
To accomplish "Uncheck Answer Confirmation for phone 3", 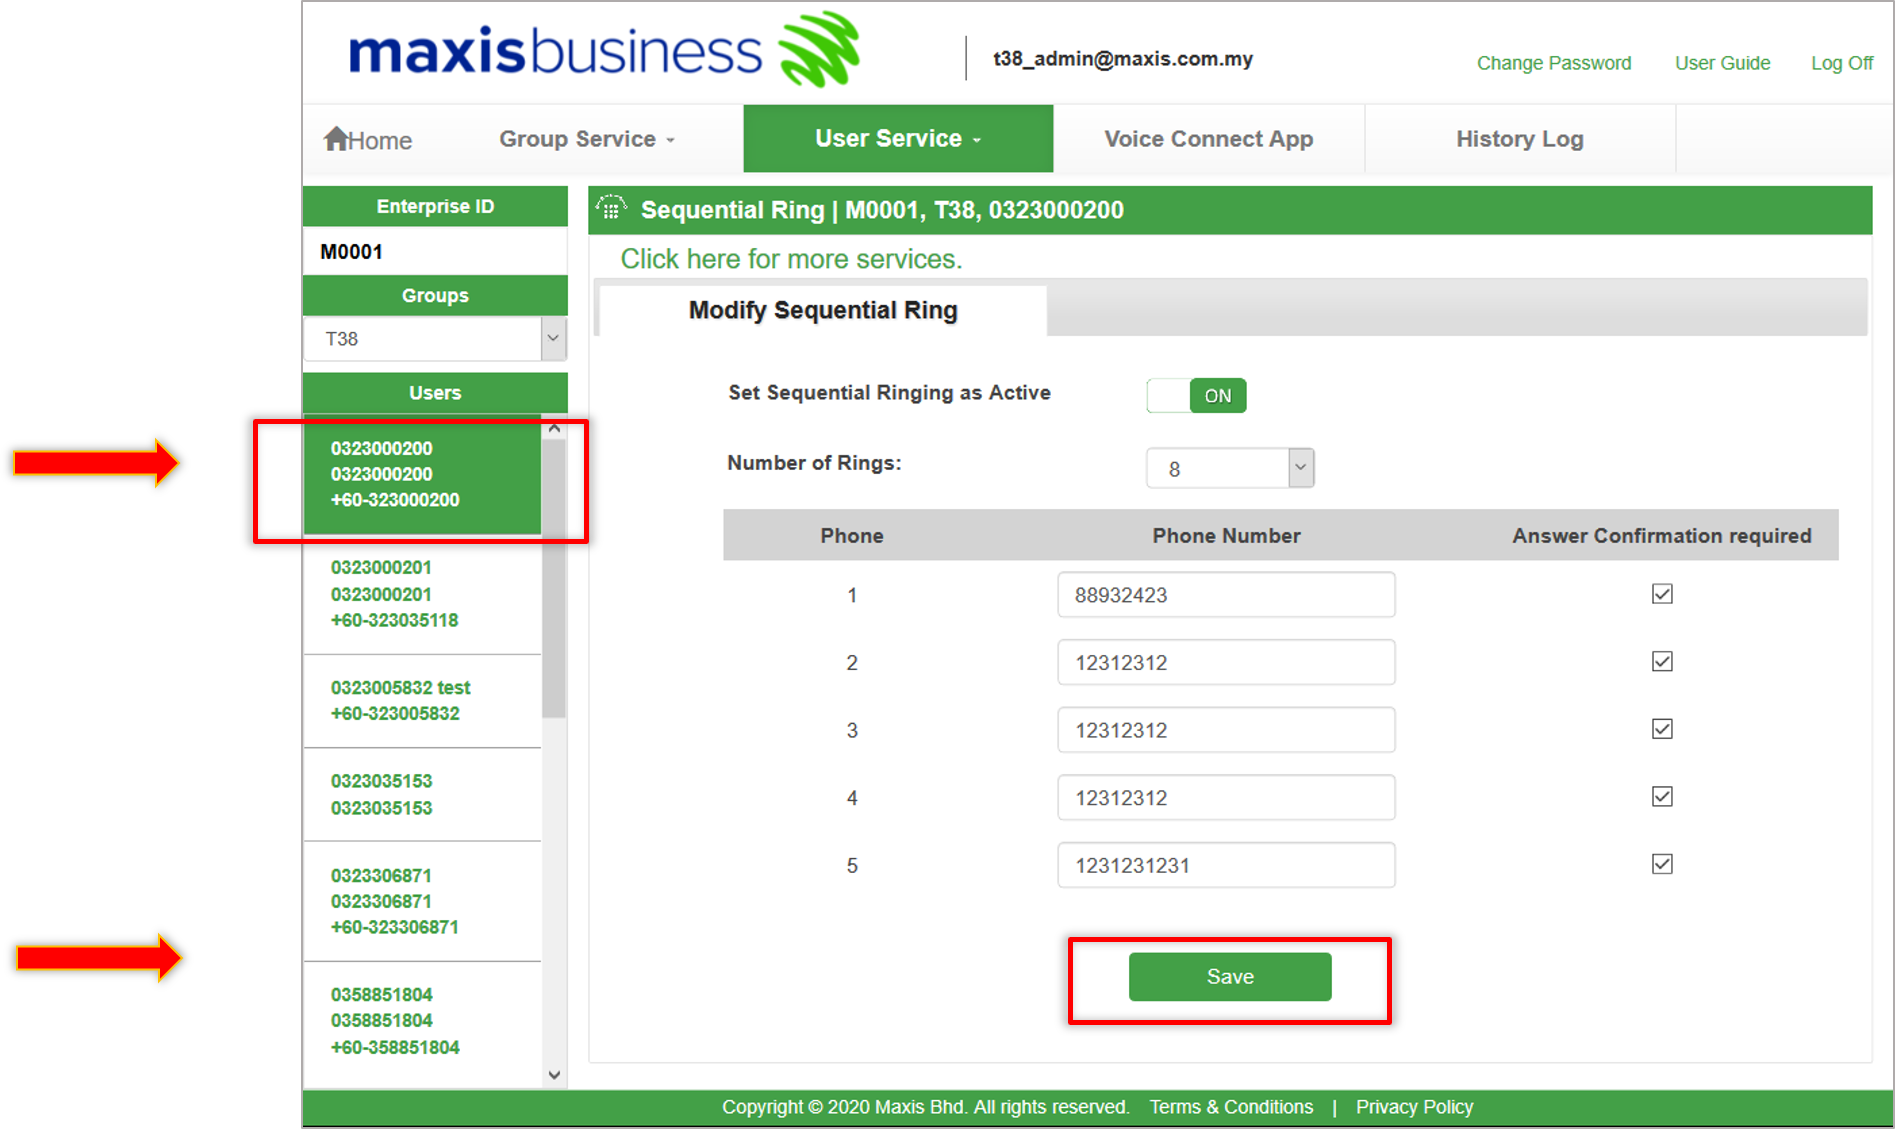I will click(x=1661, y=729).
